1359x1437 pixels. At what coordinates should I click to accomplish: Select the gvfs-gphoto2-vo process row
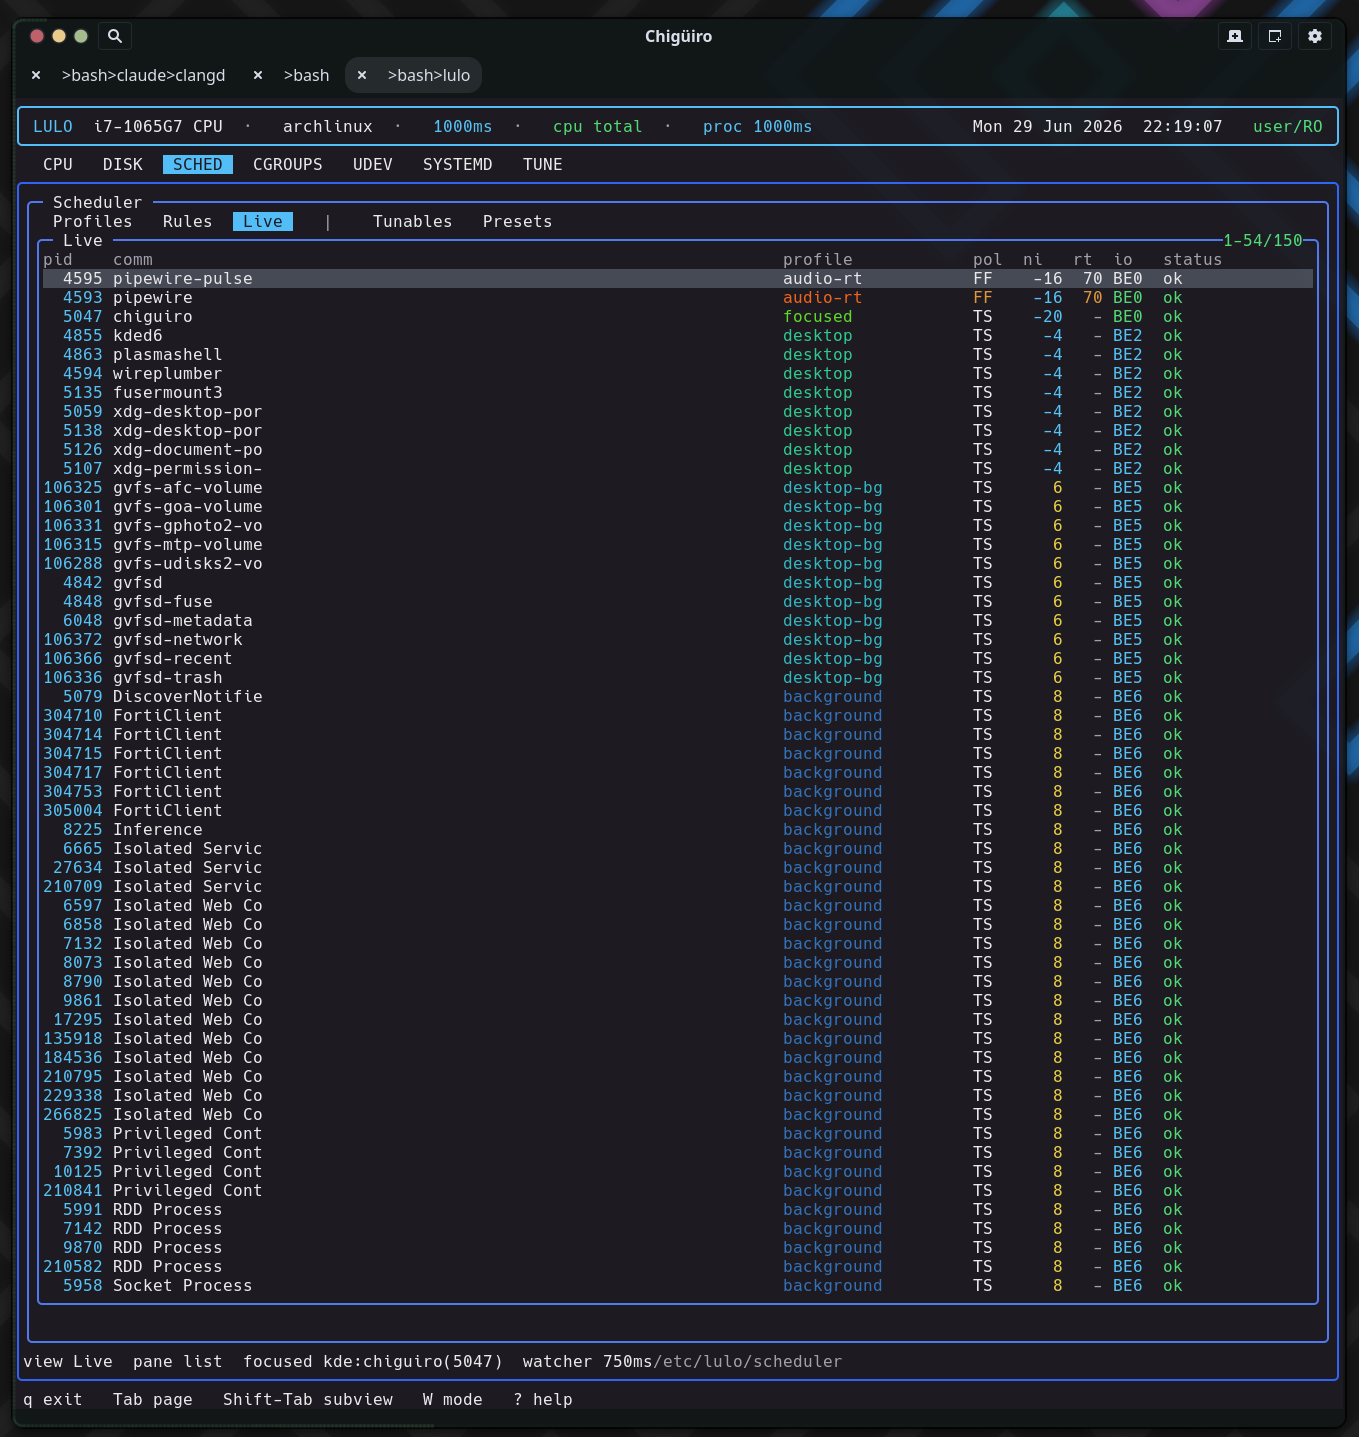[678, 525]
